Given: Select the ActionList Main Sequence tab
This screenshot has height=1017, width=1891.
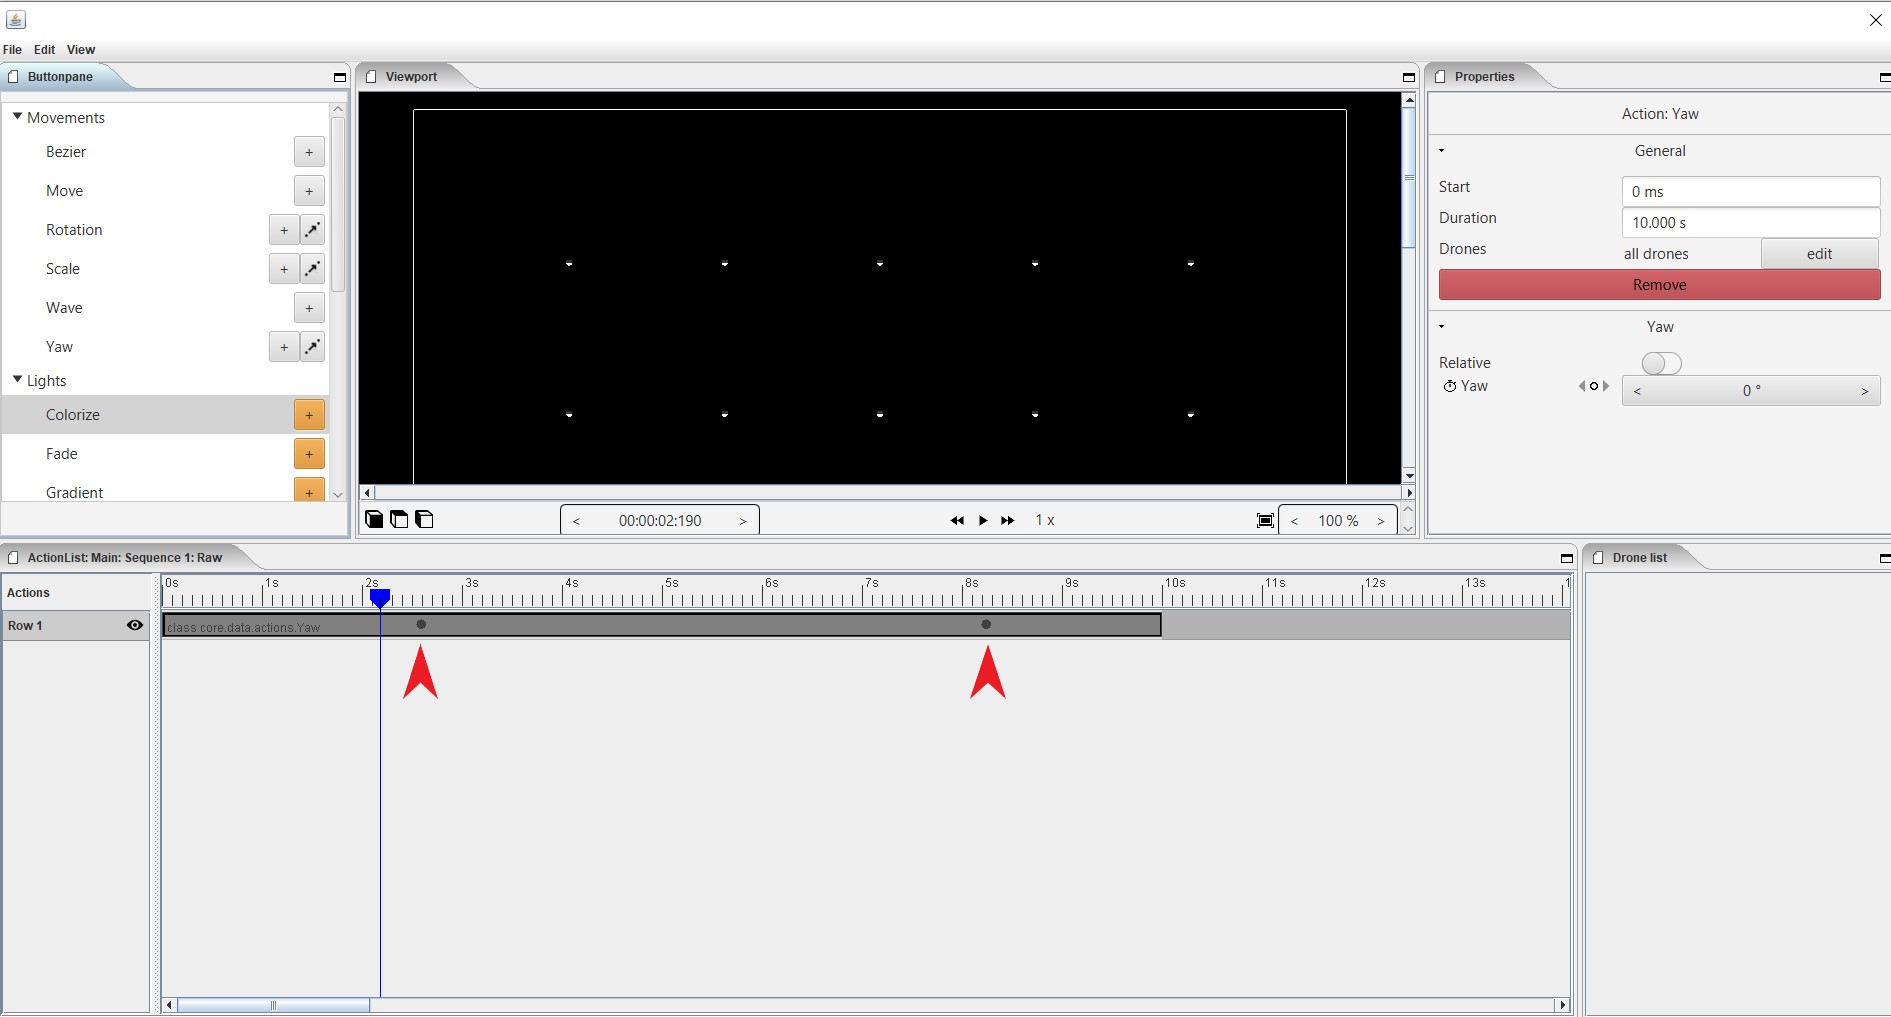Looking at the screenshot, I should pos(125,558).
